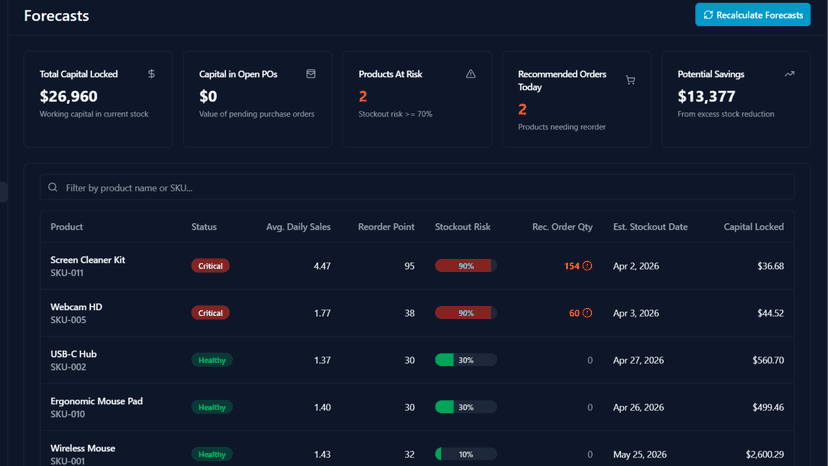Sort by the Status column header
The image size is (828, 466).
point(204,227)
